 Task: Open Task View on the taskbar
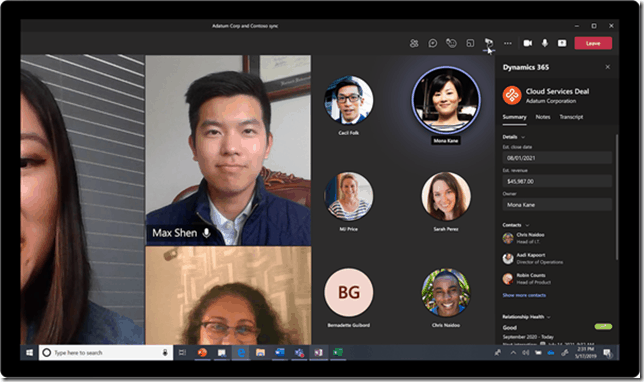pyautogui.click(x=182, y=352)
